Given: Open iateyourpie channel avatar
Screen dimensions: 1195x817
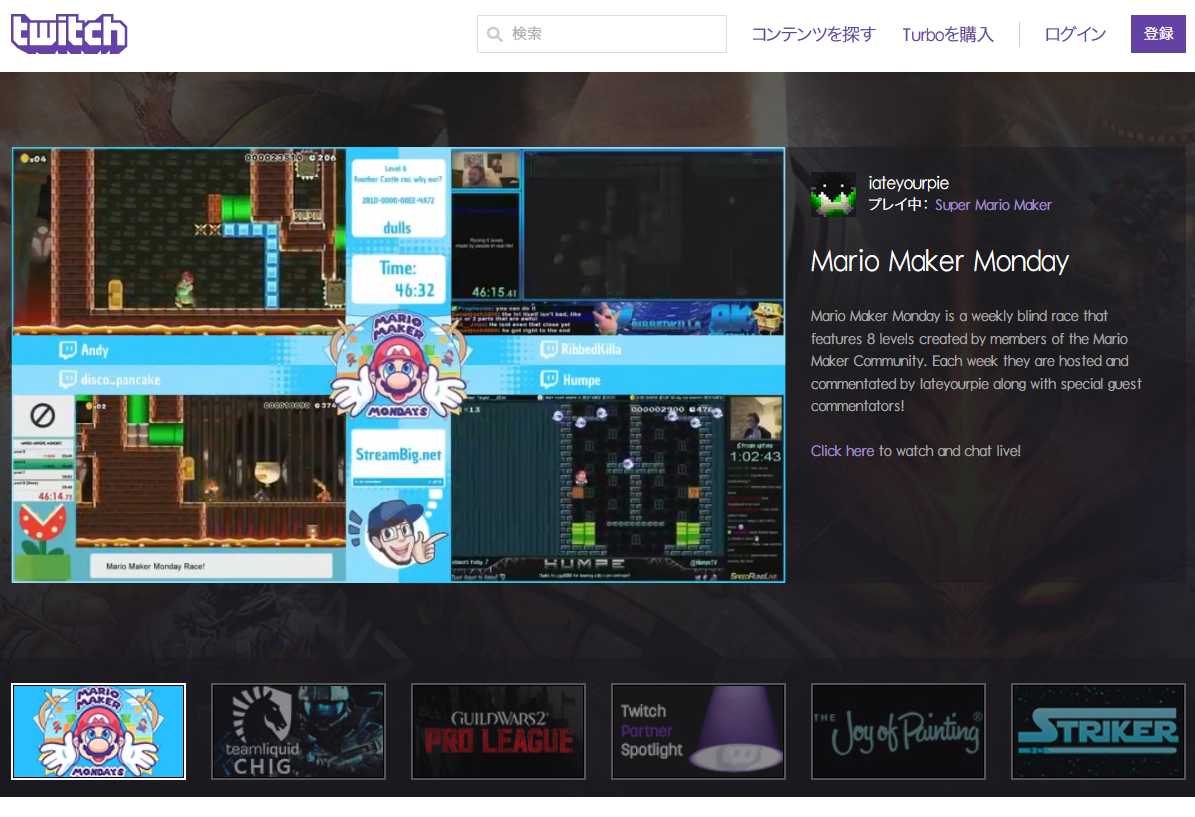Looking at the screenshot, I should click(x=833, y=194).
